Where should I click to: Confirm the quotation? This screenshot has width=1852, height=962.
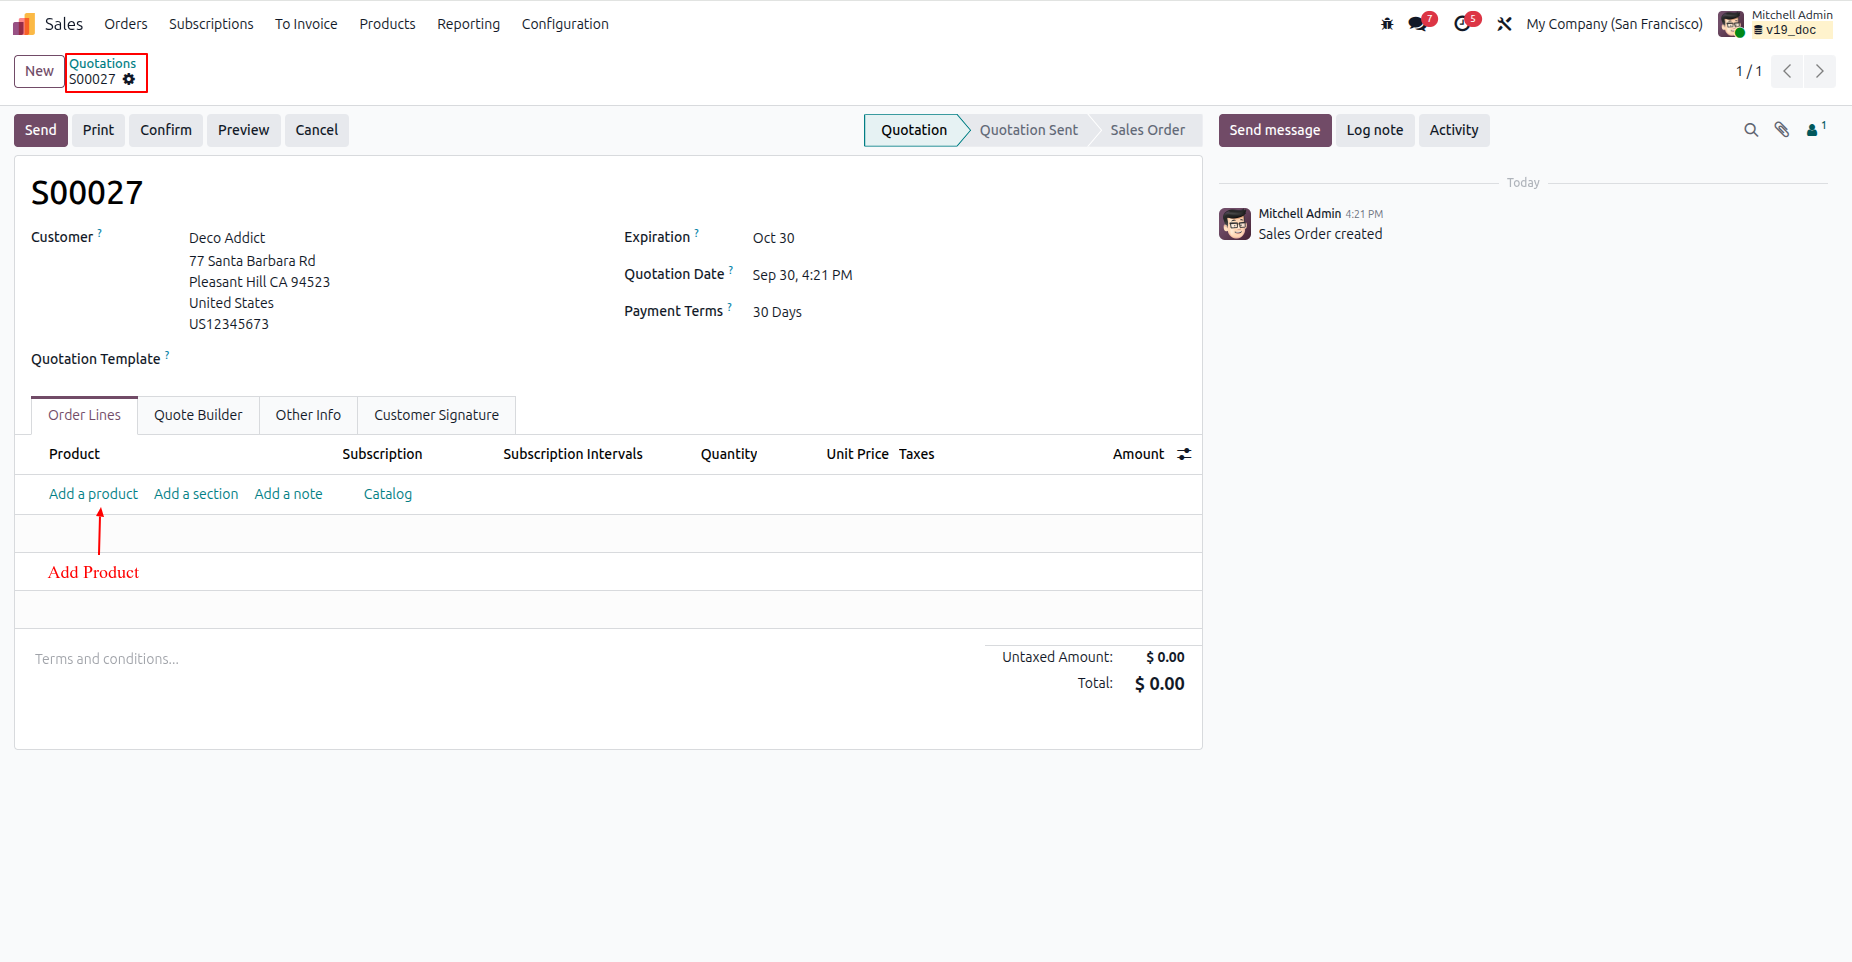pos(166,130)
